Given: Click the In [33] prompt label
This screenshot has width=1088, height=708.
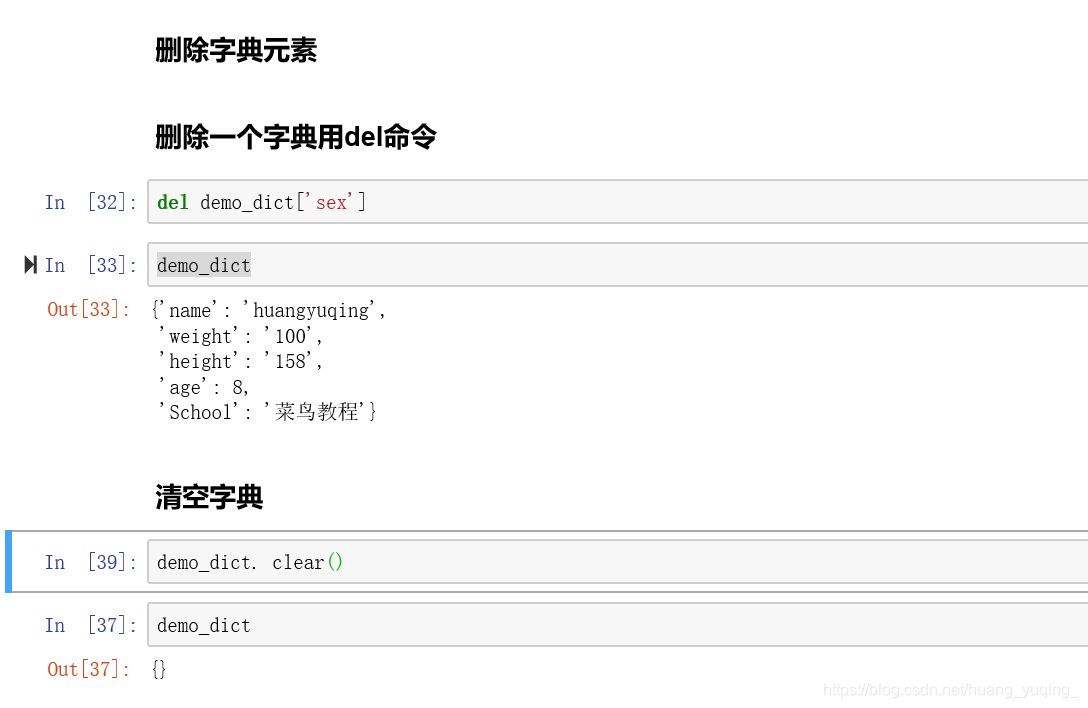Looking at the screenshot, I should tap(91, 264).
